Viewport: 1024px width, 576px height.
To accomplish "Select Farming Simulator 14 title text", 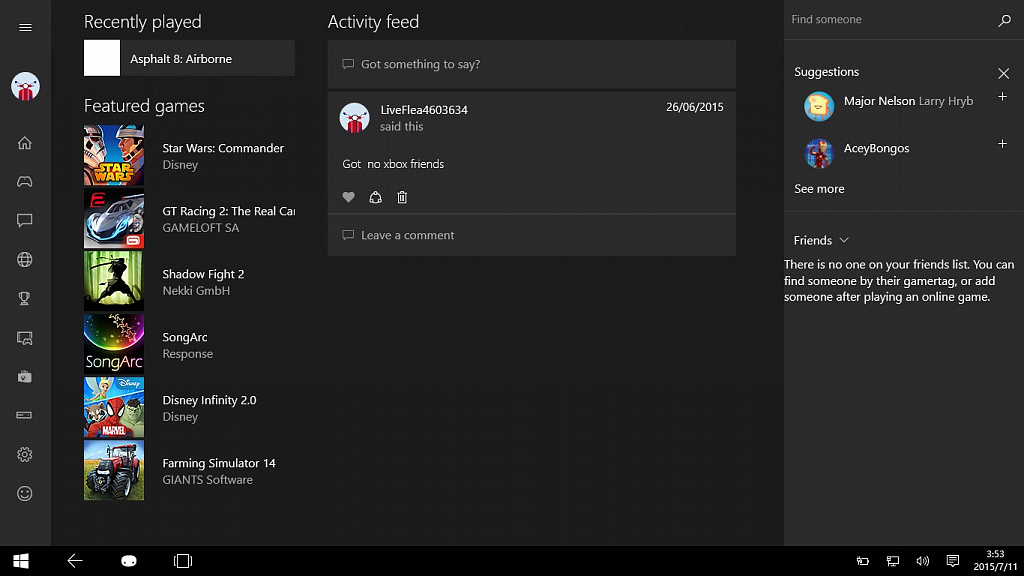I will (x=219, y=463).
